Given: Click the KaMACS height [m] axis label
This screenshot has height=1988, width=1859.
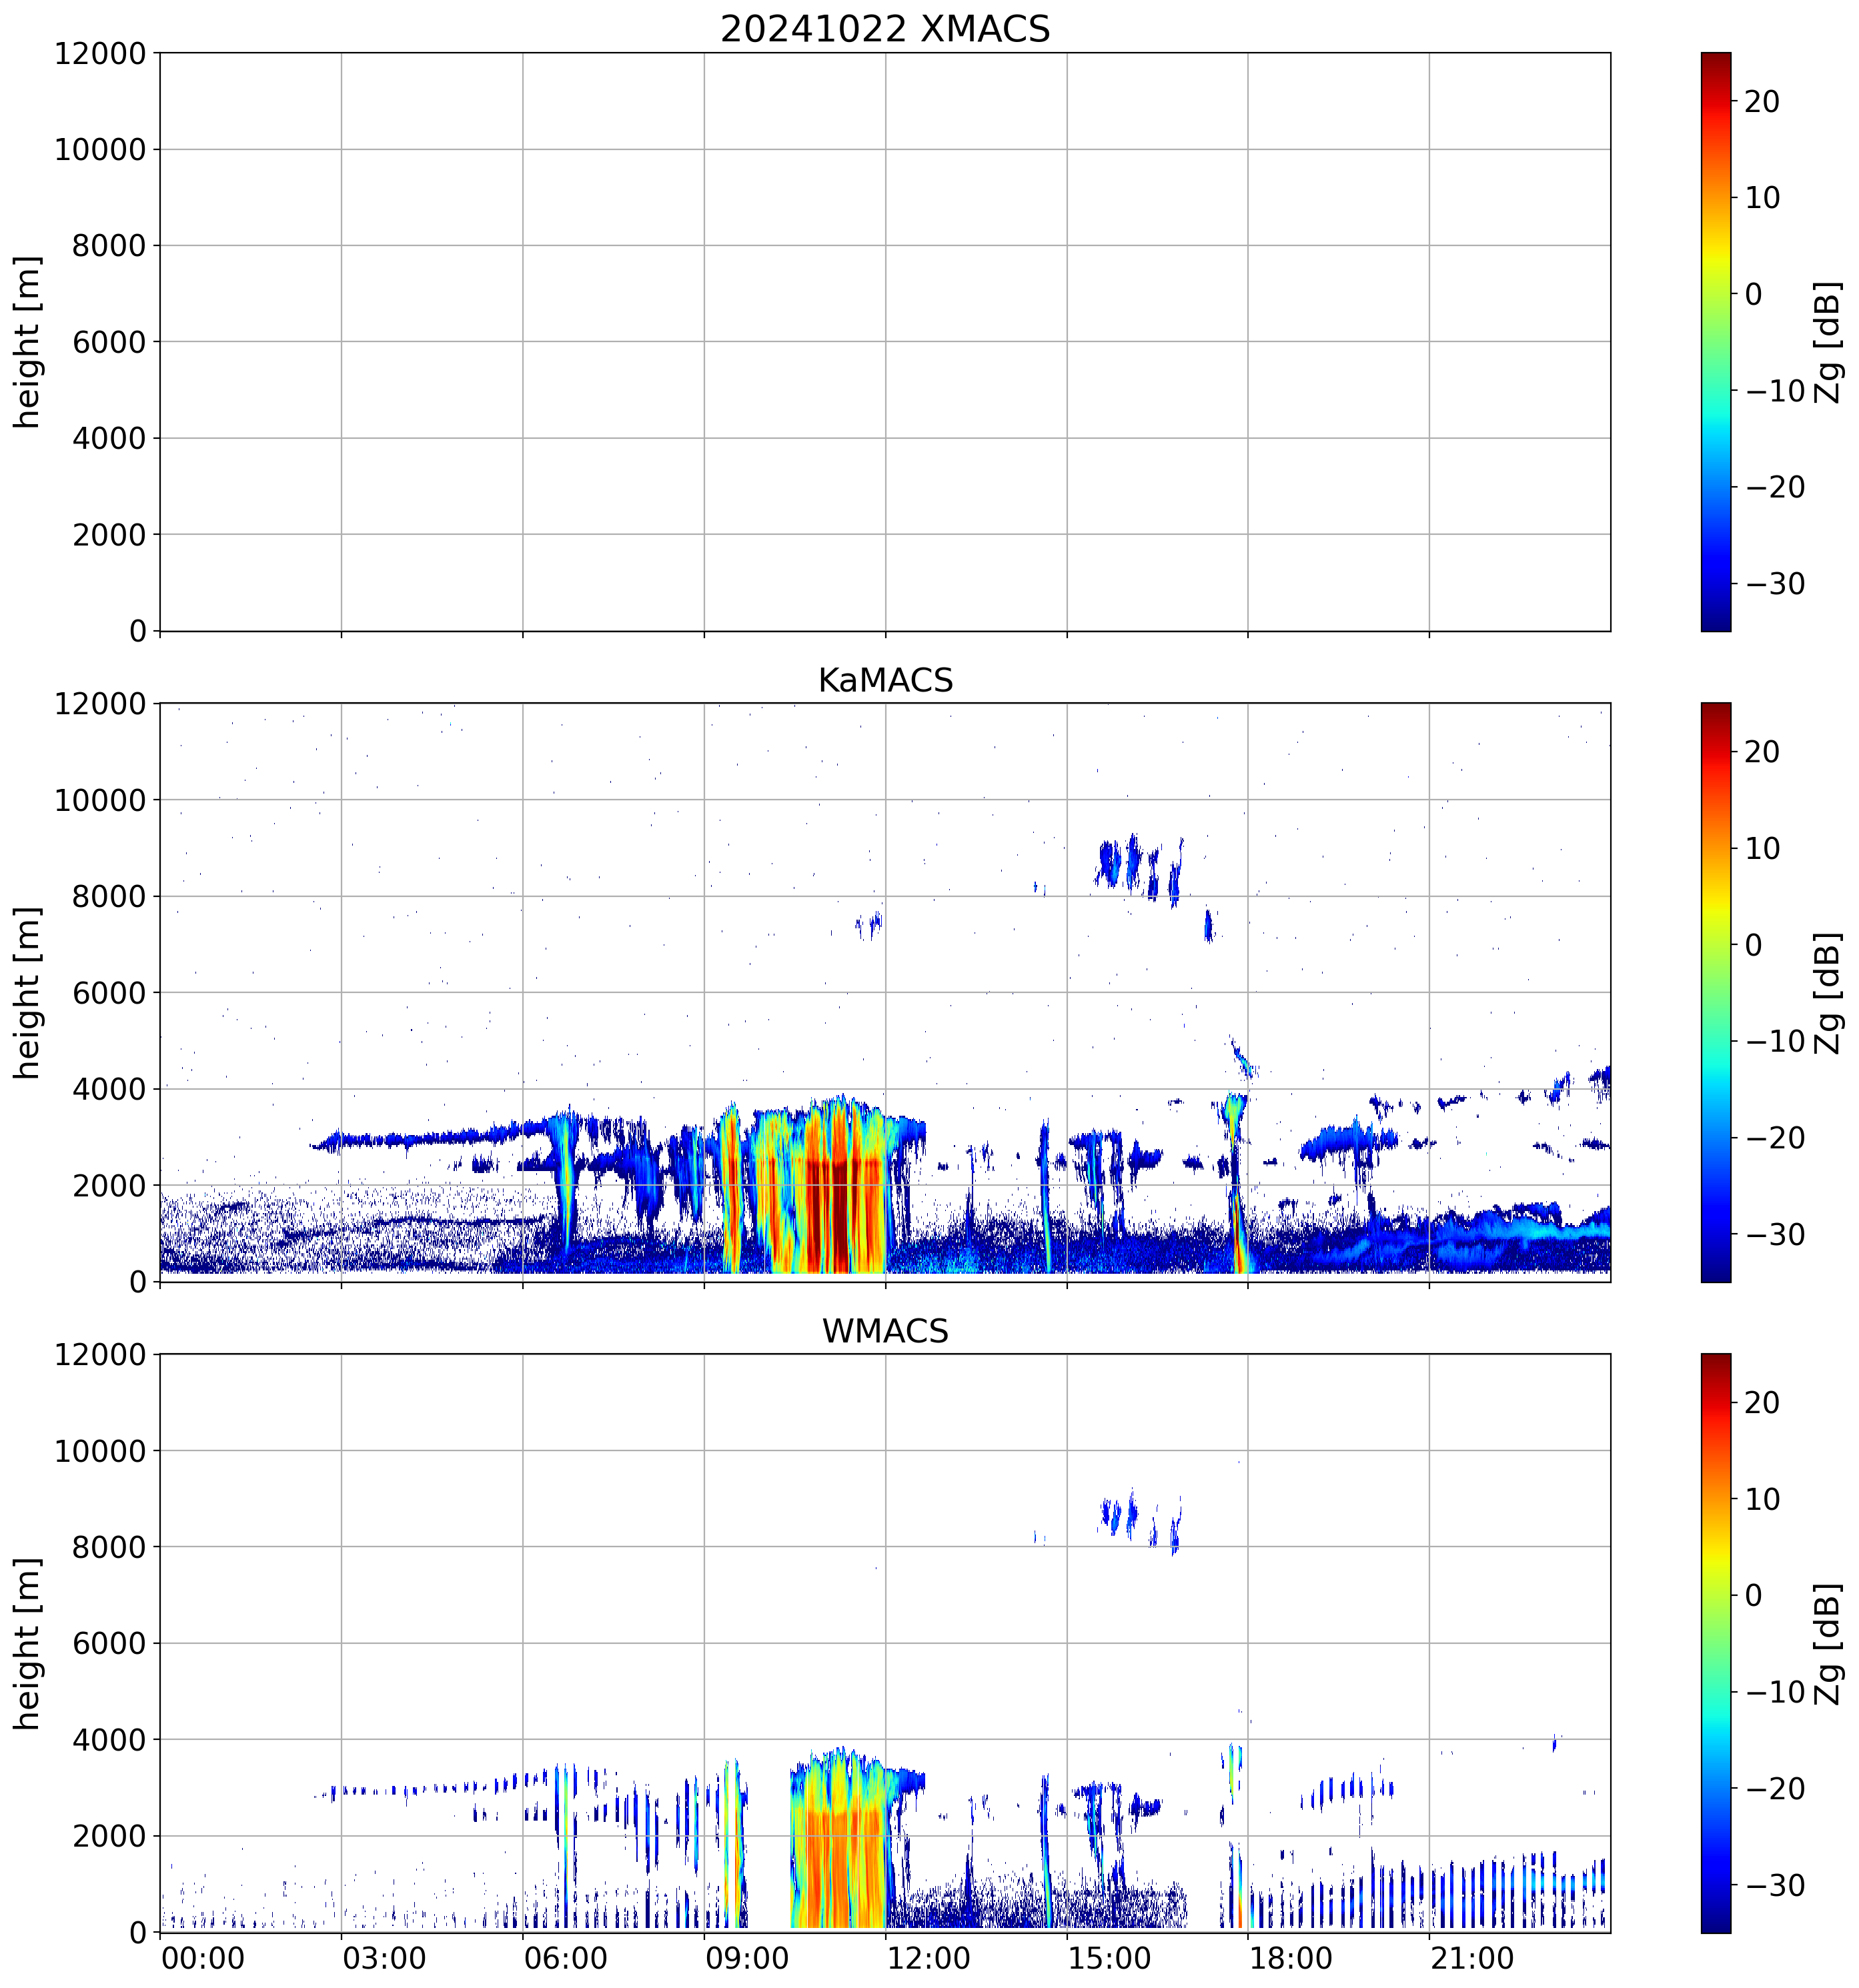Looking at the screenshot, I should pyautogui.click(x=27, y=992).
